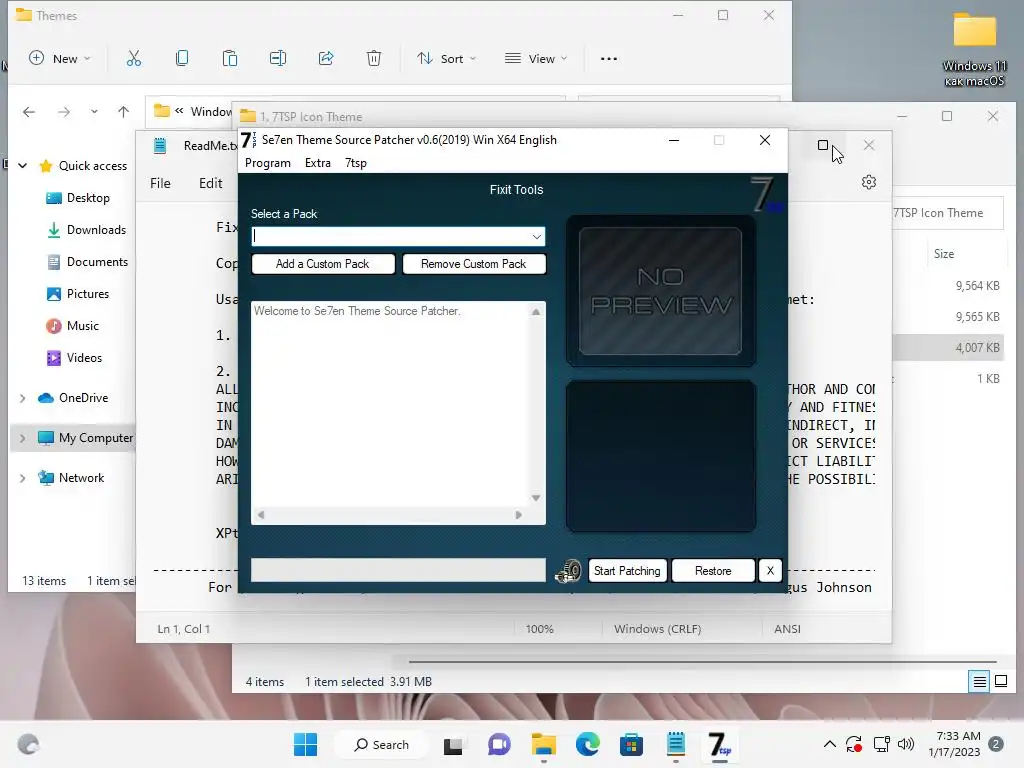This screenshot has width=1024, height=768.
Task: Click the Restore button in patcher
Action: (713, 571)
